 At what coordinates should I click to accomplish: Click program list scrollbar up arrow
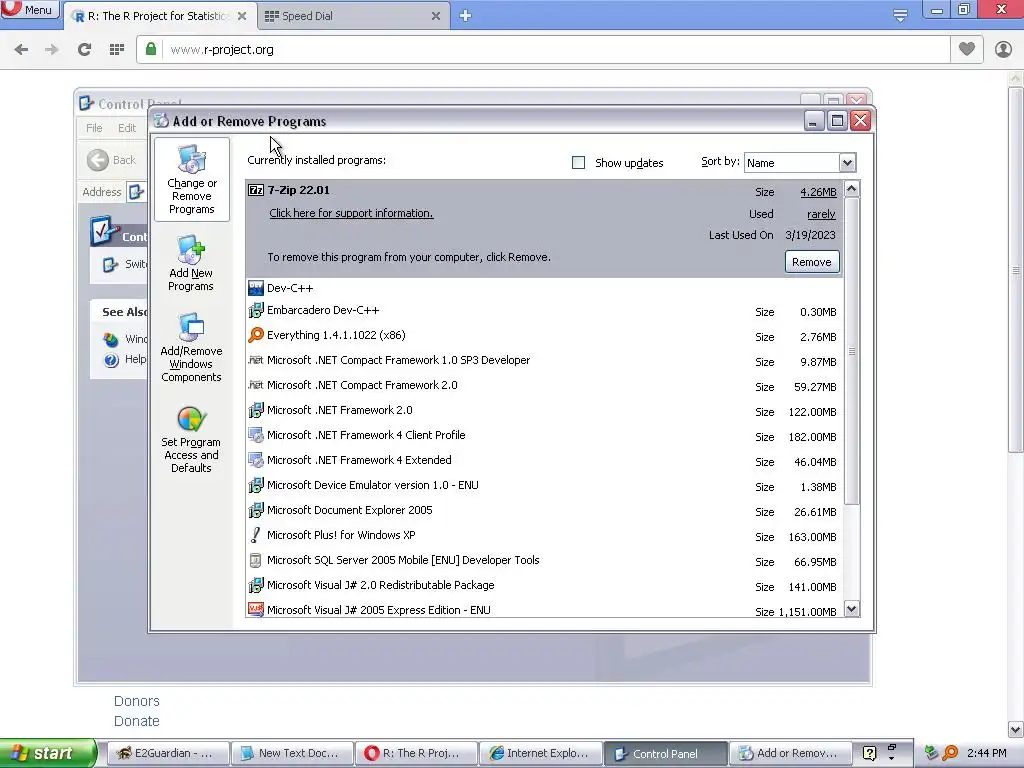[851, 189]
